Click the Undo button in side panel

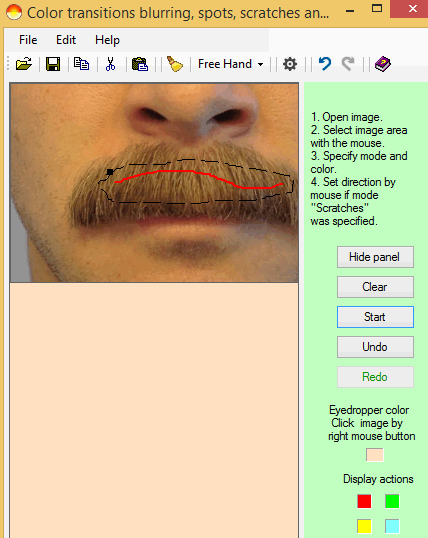[375, 347]
